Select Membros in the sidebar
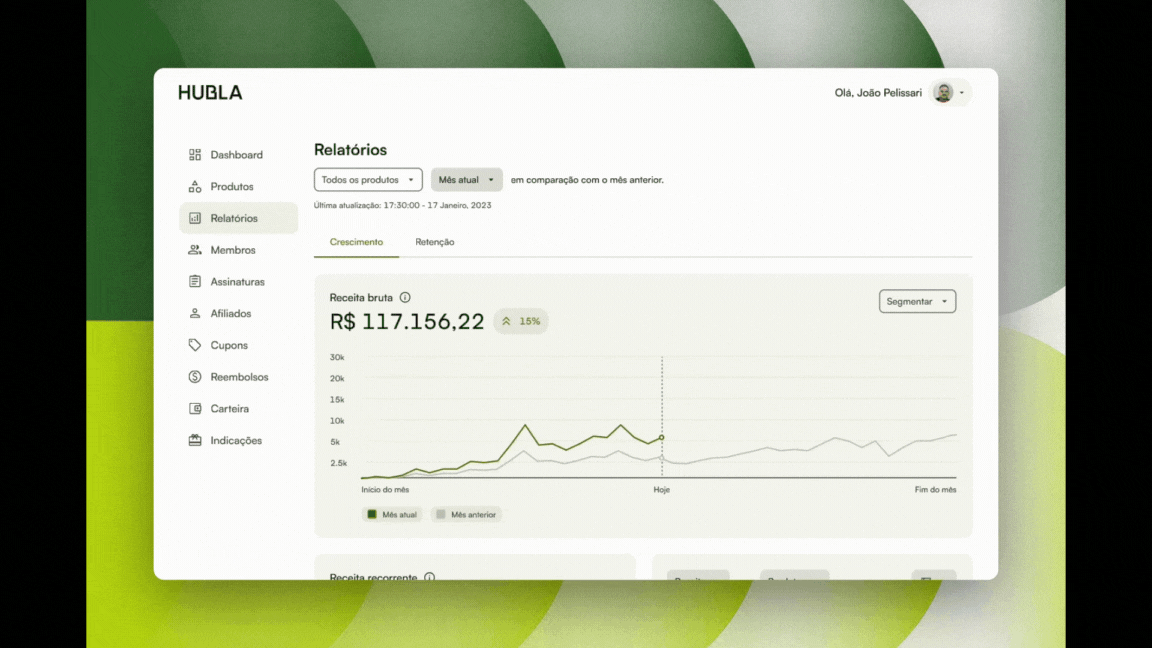Viewport: 1152px width, 648px height. [238, 250]
